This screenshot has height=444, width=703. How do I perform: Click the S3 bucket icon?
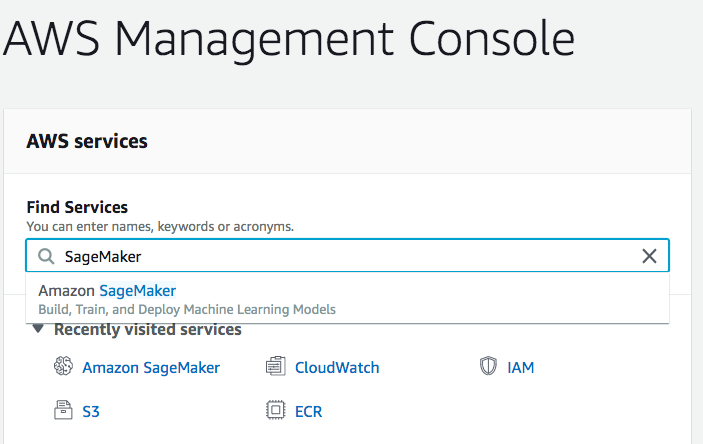click(63, 410)
